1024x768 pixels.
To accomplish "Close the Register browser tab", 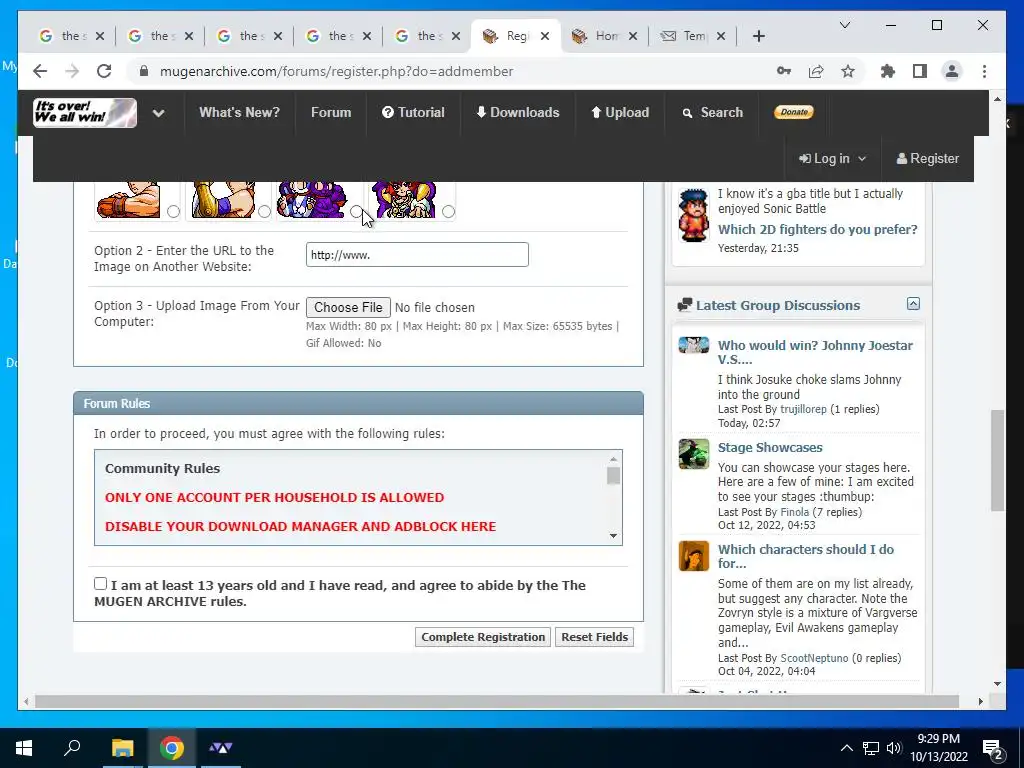I will tap(545, 36).
